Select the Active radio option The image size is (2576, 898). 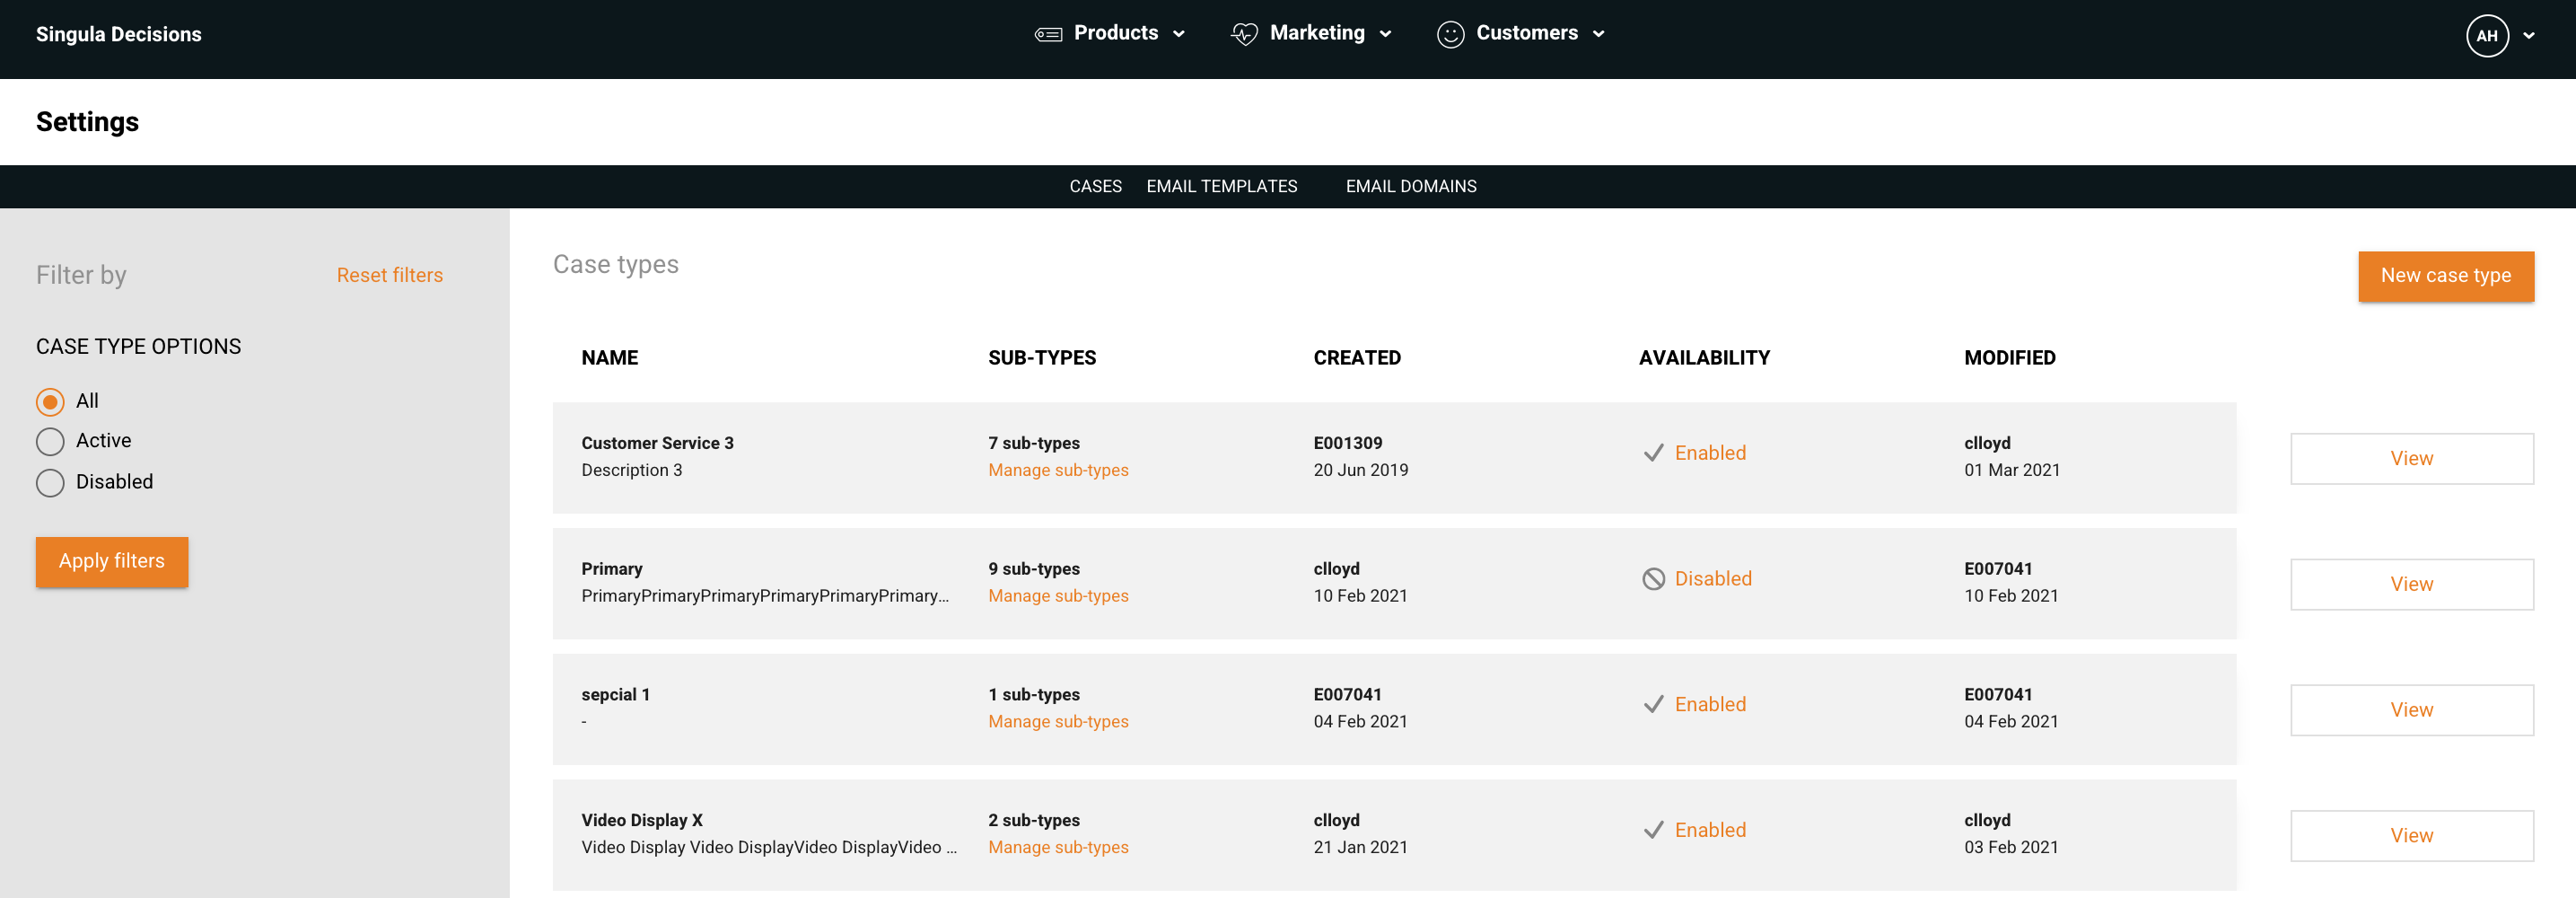pos(50,442)
